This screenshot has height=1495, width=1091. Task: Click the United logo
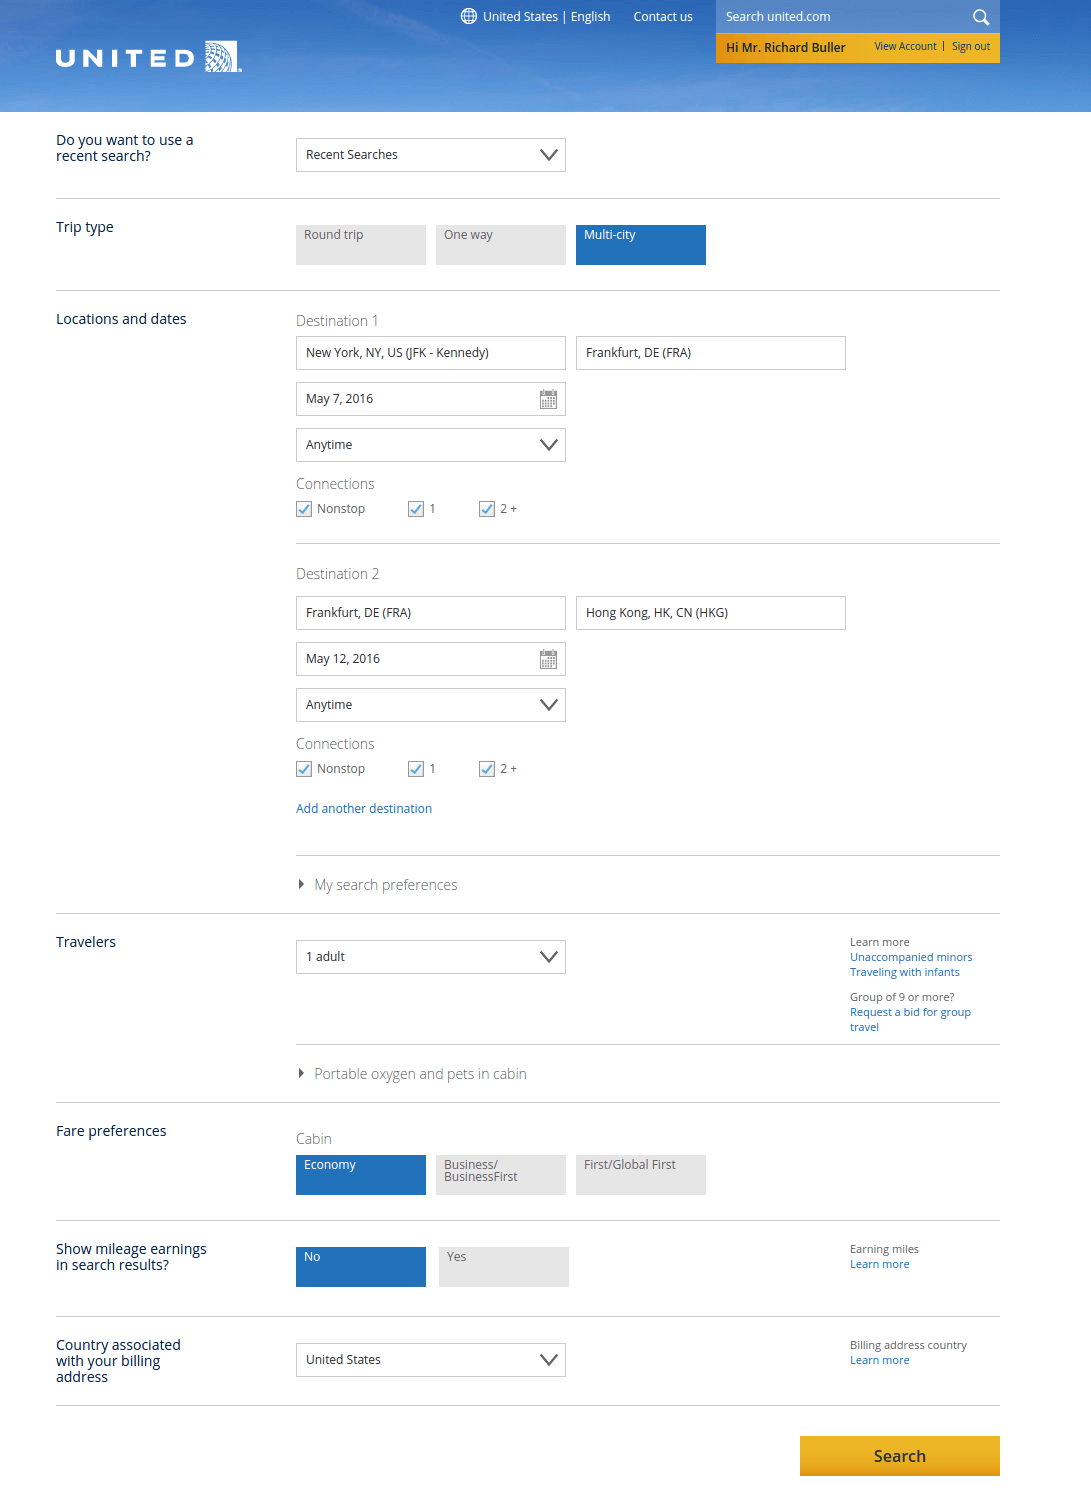tap(149, 57)
